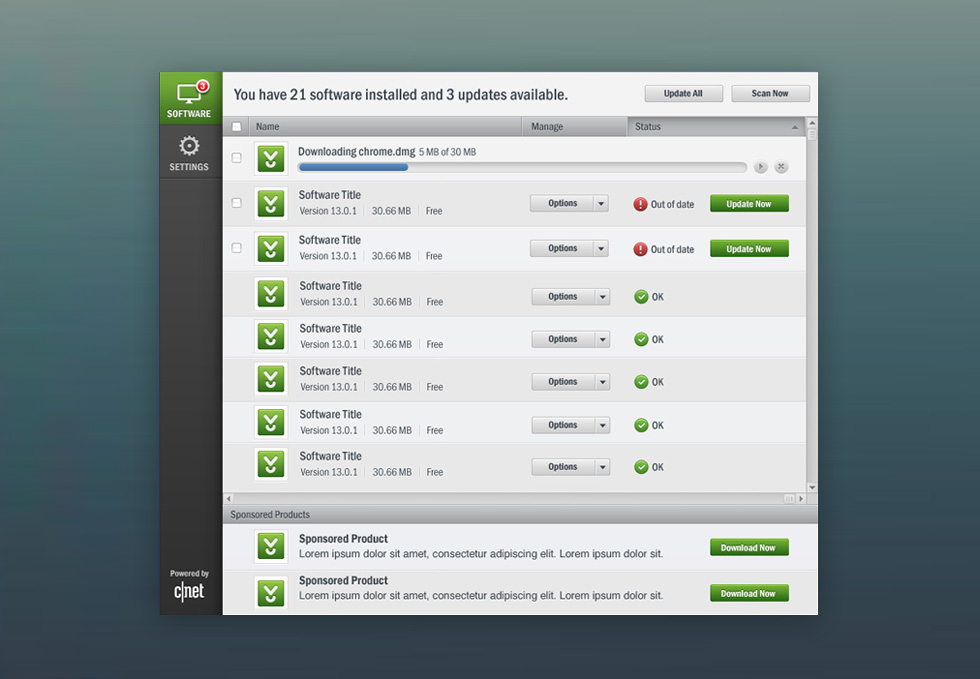The image size is (980, 679).
Task: Click the first green OK checkmark status icon
Action: [641, 297]
